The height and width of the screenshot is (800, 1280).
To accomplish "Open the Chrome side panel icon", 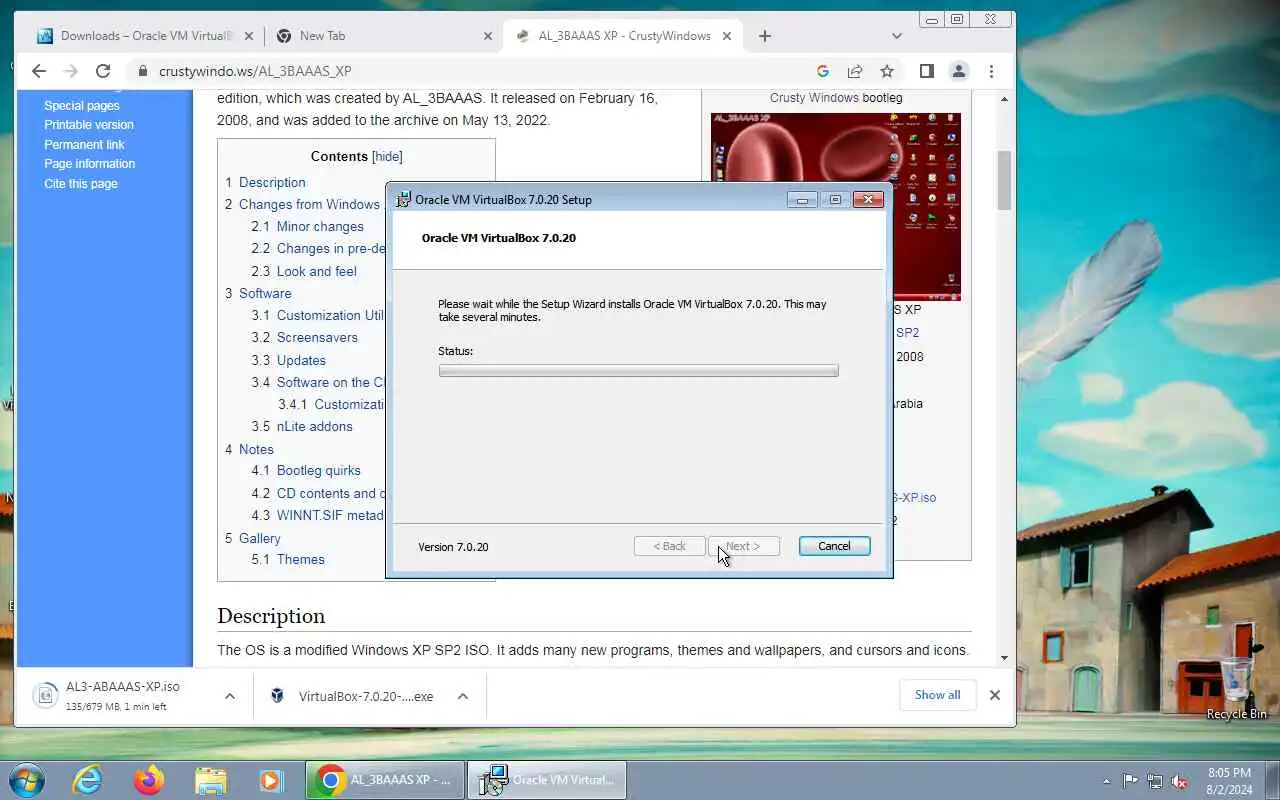I will tap(927, 71).
